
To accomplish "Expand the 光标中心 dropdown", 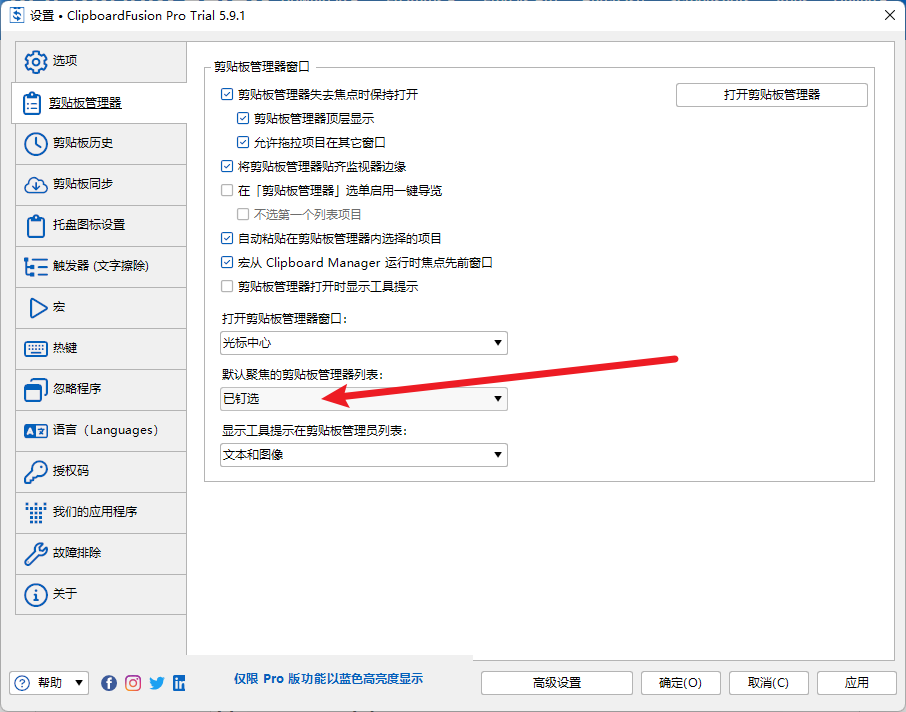I will 364,344.
